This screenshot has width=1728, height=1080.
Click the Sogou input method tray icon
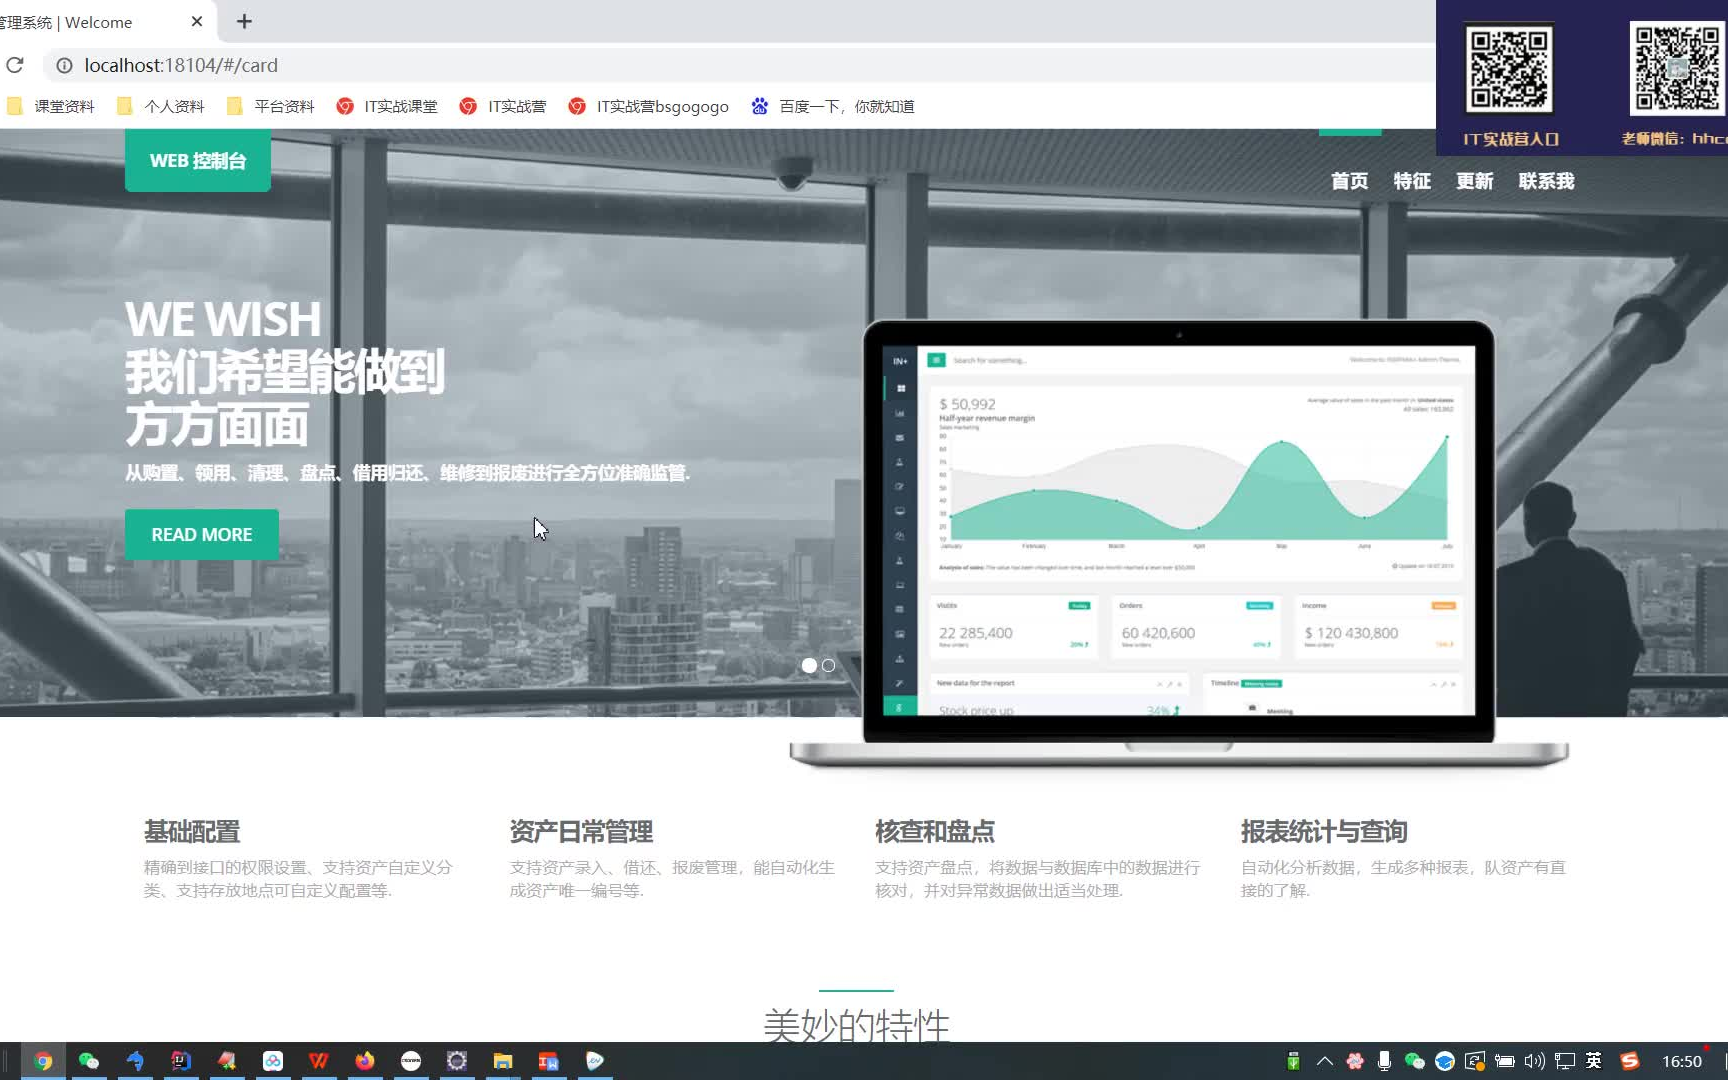(1630, 1061)
